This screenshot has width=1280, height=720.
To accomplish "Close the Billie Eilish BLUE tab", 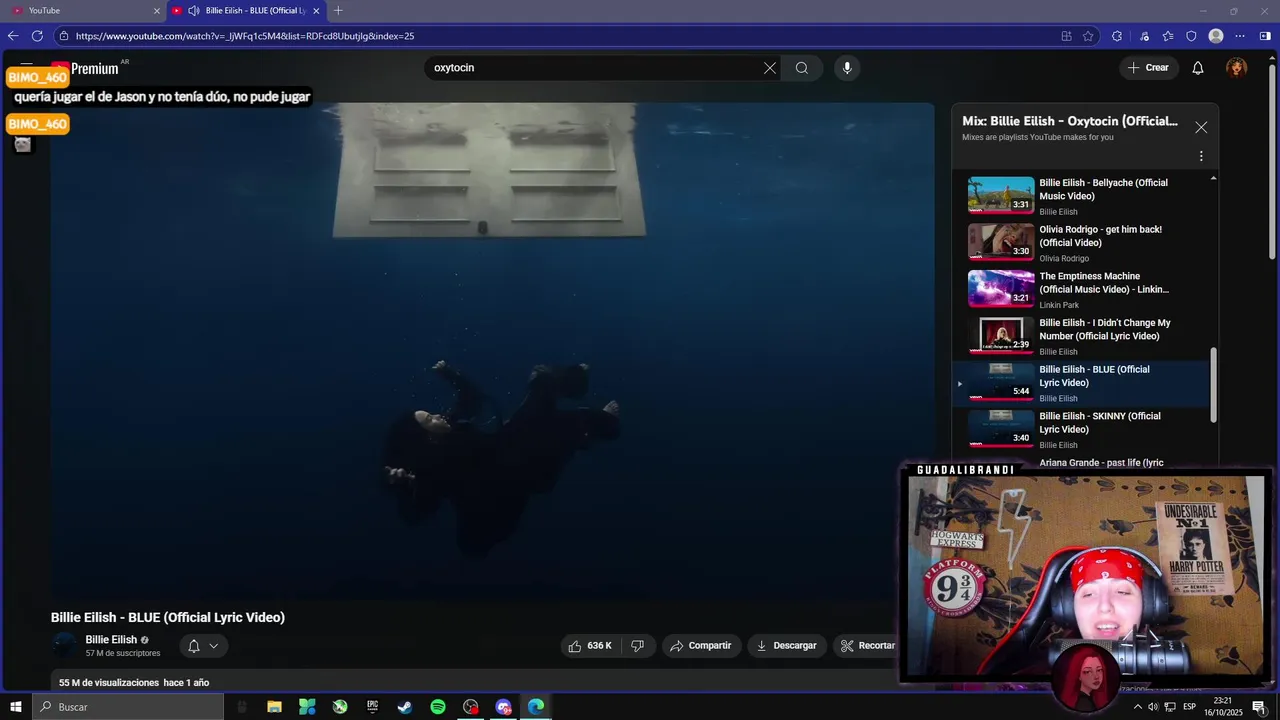I will [x=316, y=11].
